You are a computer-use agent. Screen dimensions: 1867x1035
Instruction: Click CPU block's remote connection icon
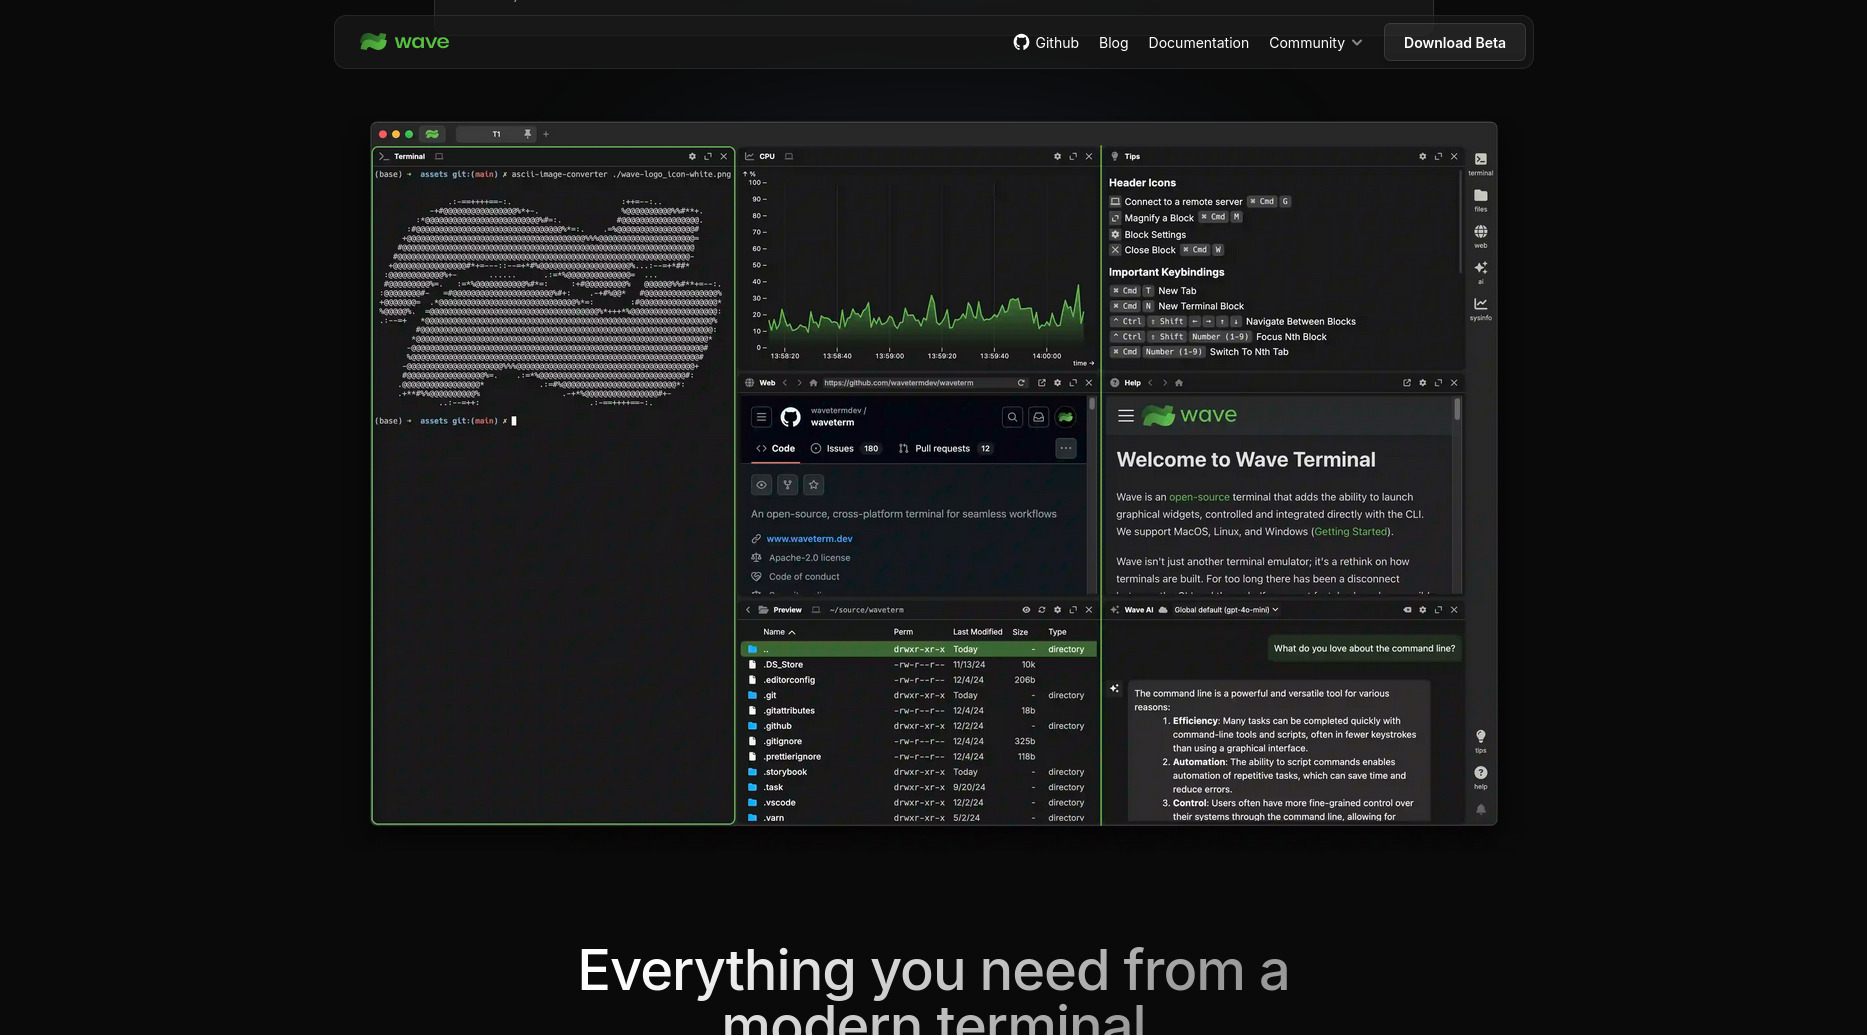click(789, 156)
